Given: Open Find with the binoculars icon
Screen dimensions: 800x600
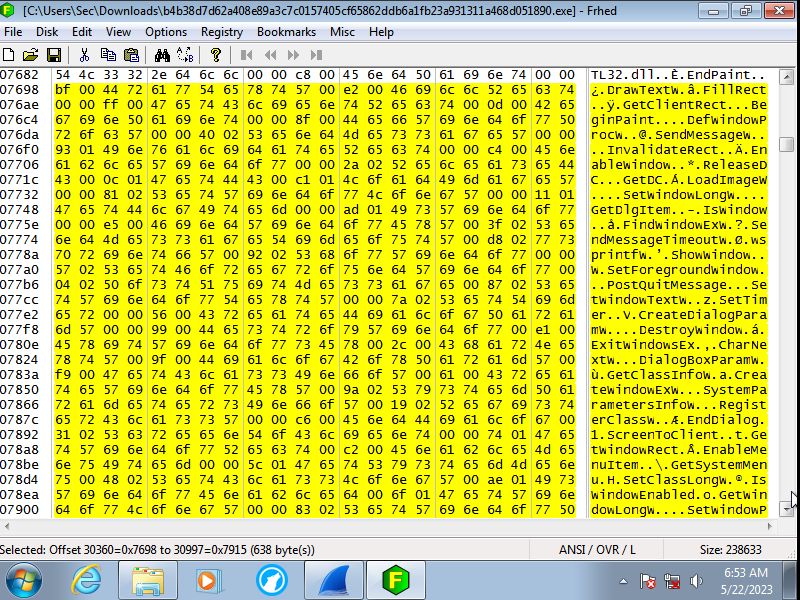Looking at the screenshot, I should click(162, 55).
